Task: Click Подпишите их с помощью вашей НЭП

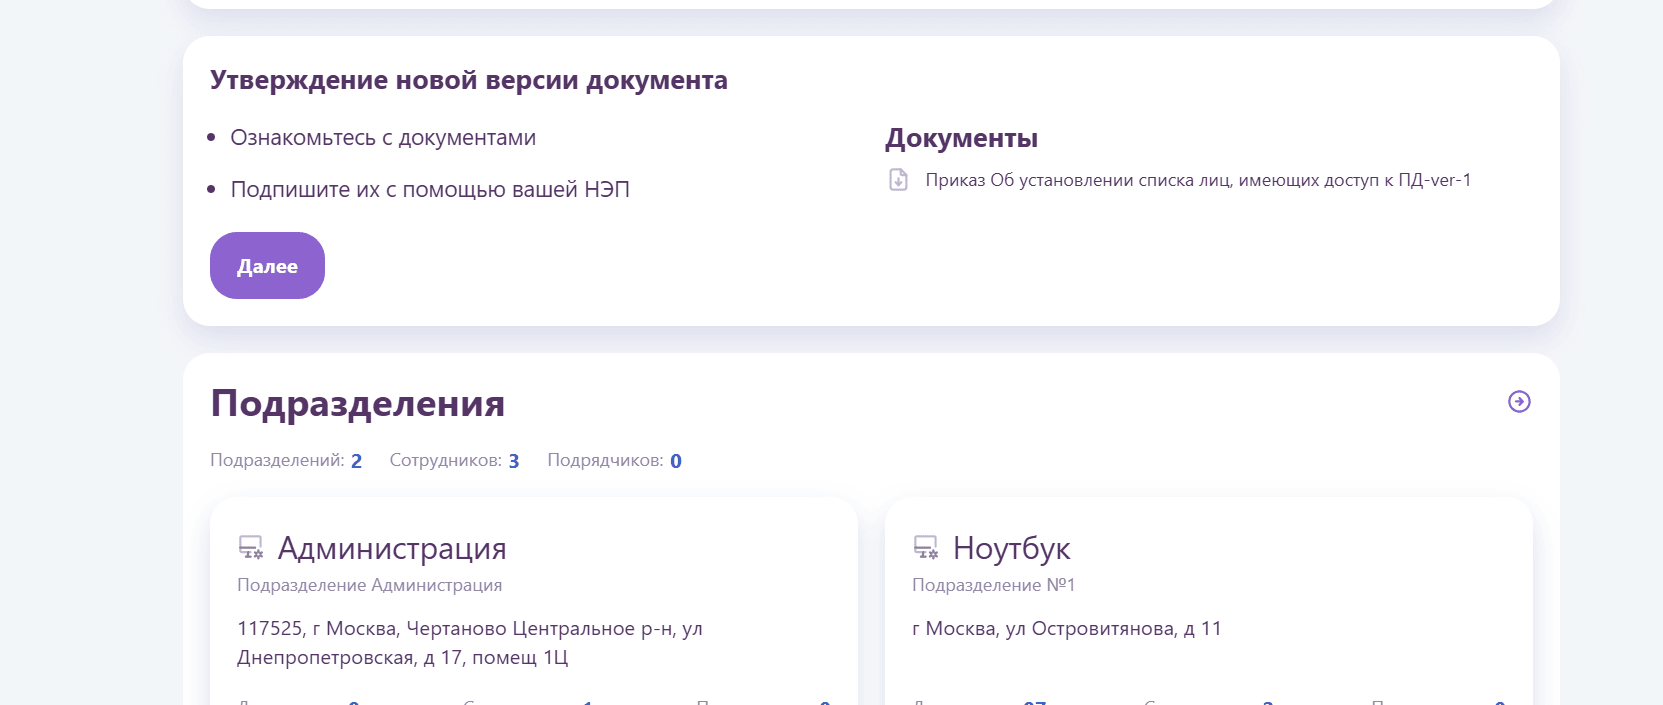Action: 430,189
